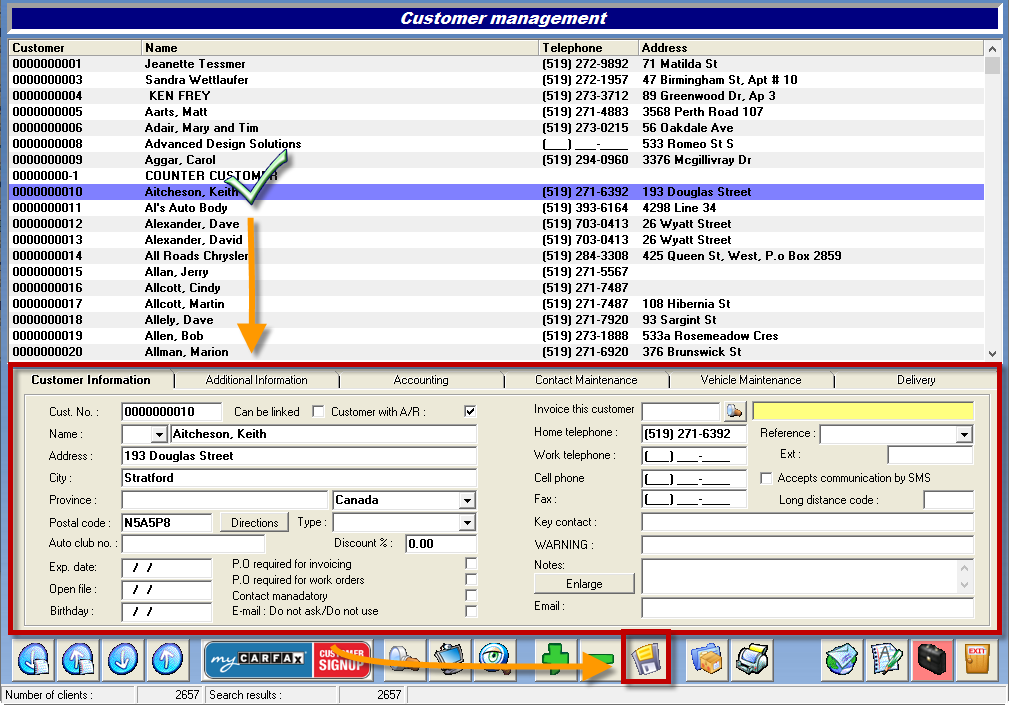
Task: Click the computer monitor toolbar icon
Action: (x=449, y=659)
